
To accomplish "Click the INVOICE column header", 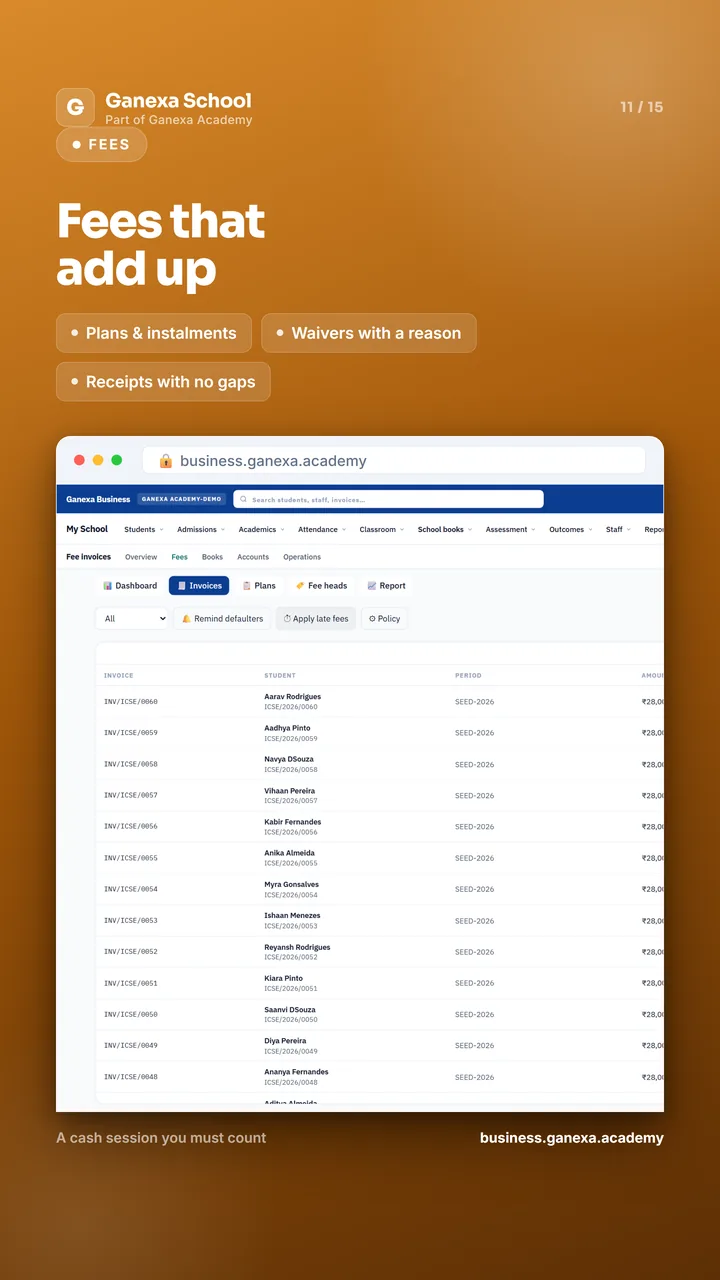I will tap(119, 676).
